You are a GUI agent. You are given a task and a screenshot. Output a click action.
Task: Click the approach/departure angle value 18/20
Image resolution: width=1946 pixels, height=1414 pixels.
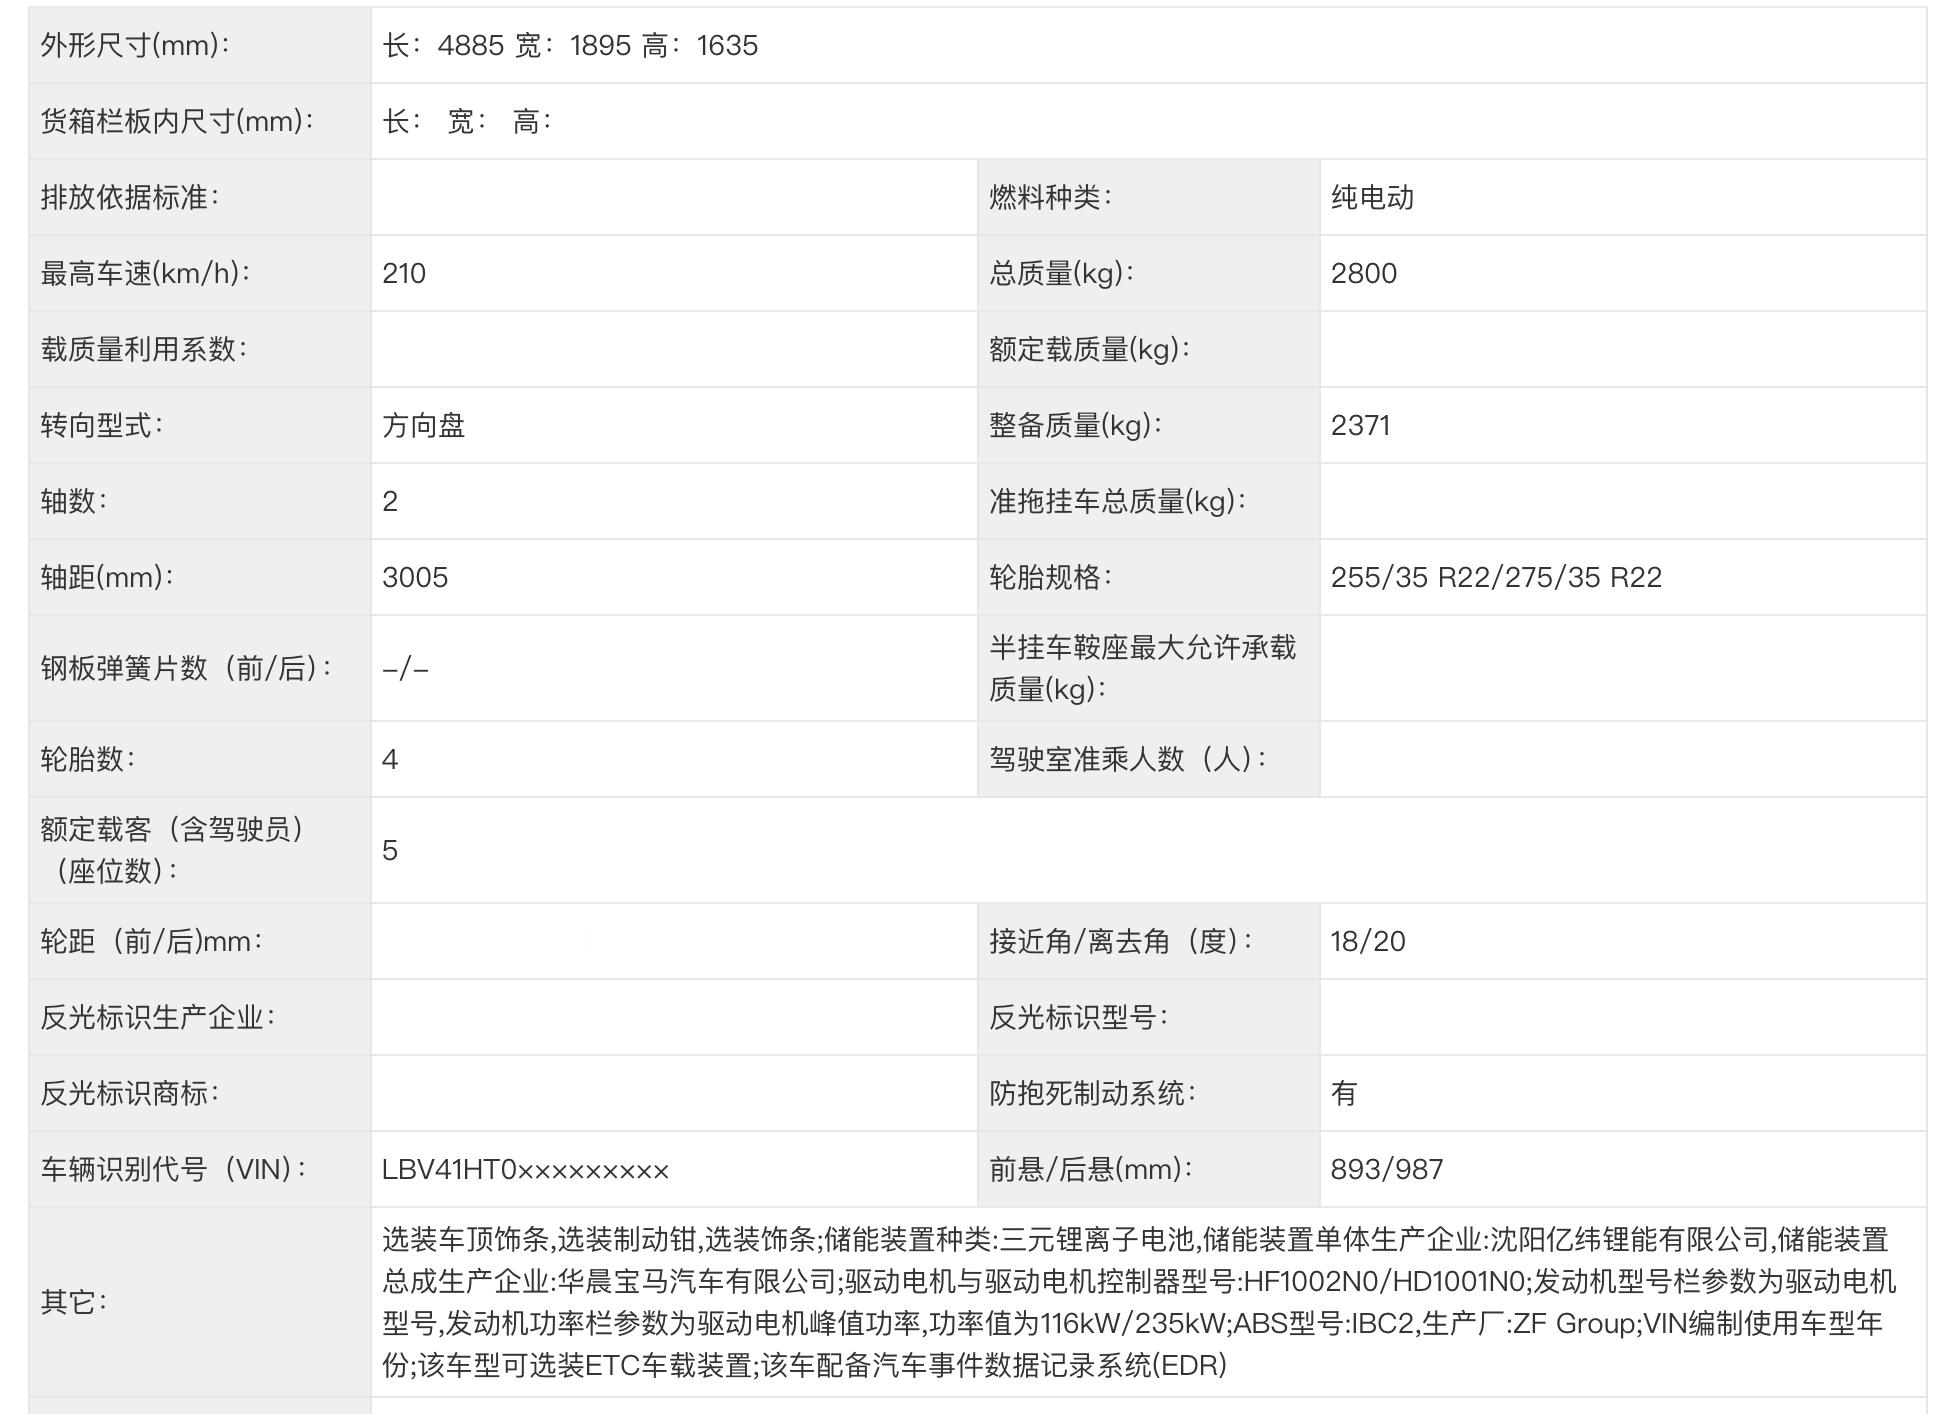pyautogui.click(x=1367, y=942)
